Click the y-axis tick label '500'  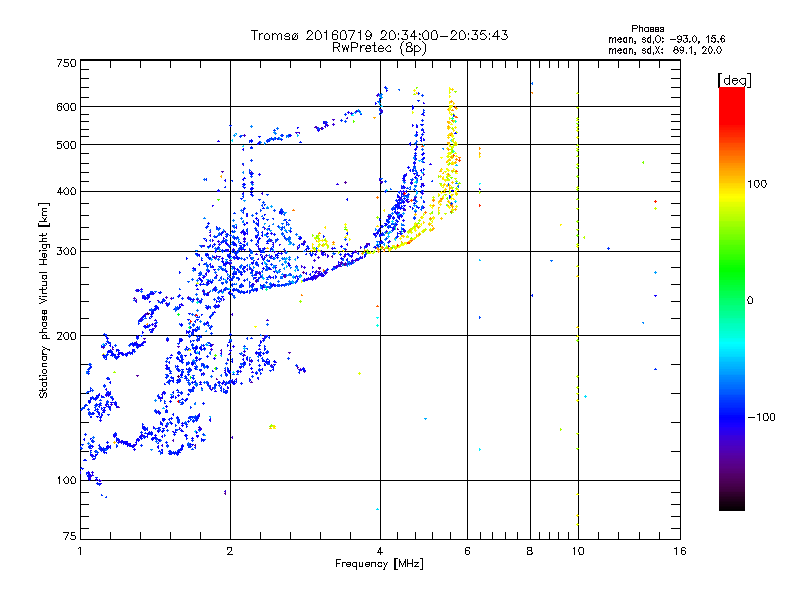coord(67,145)
